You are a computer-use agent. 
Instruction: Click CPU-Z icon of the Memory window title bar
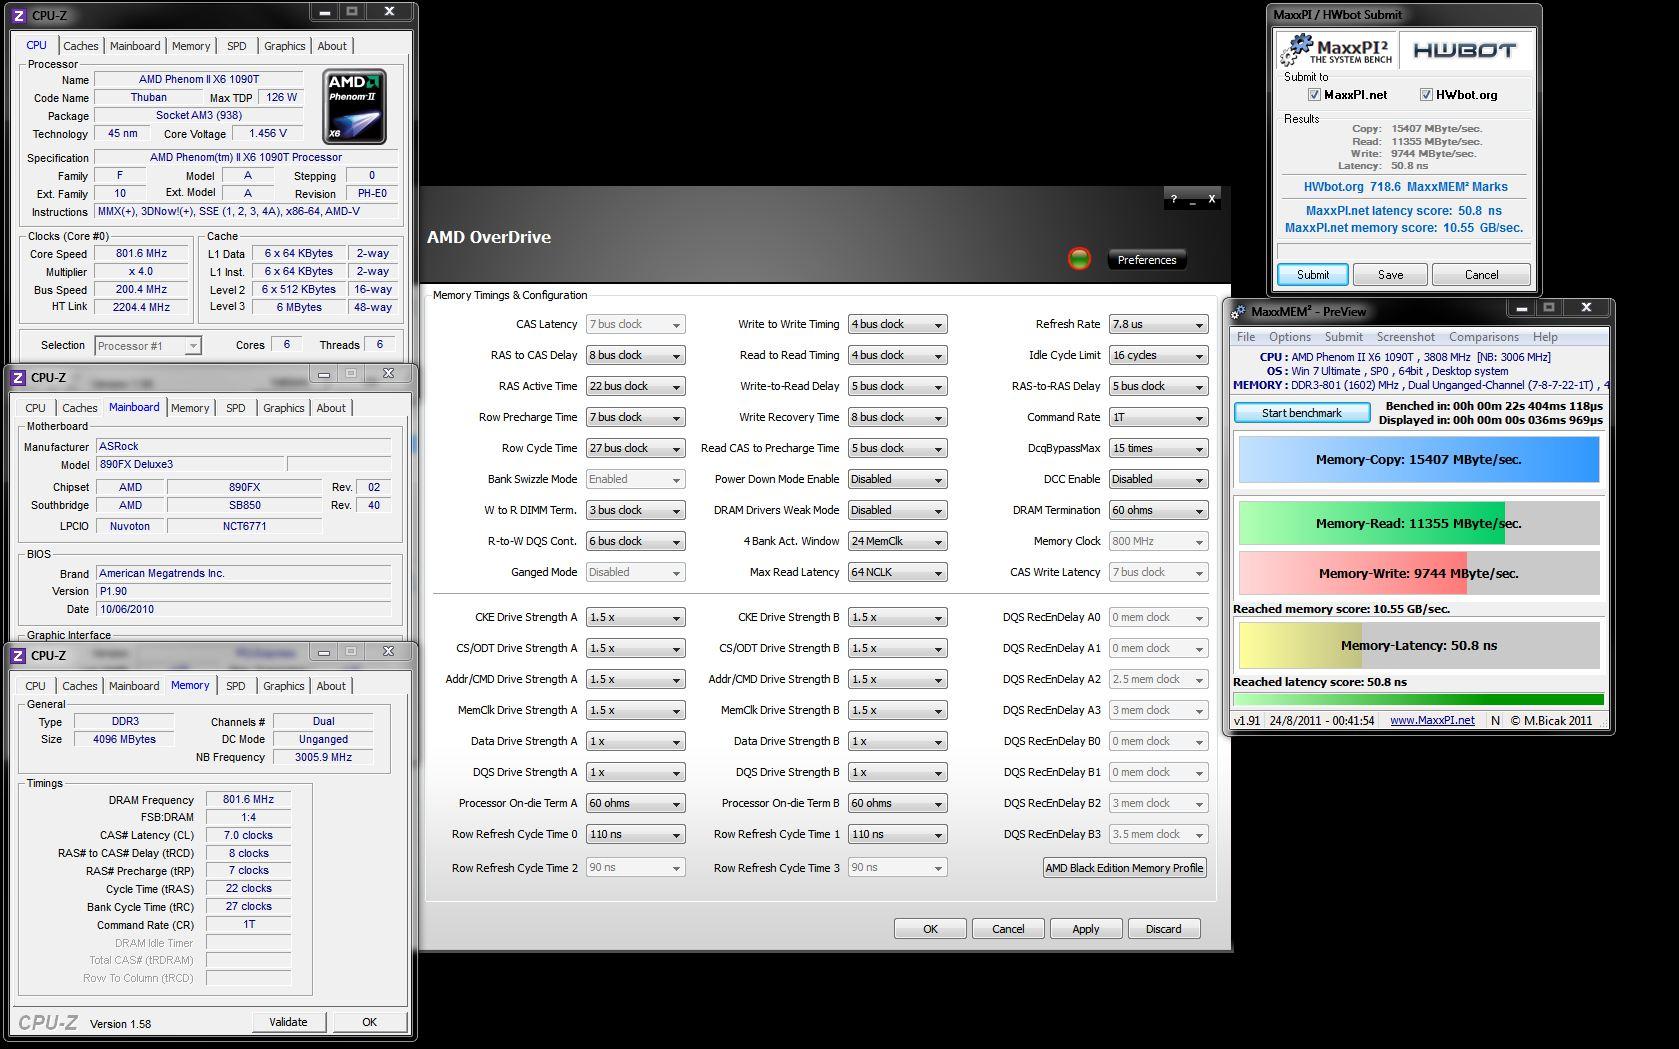point(18,655)
